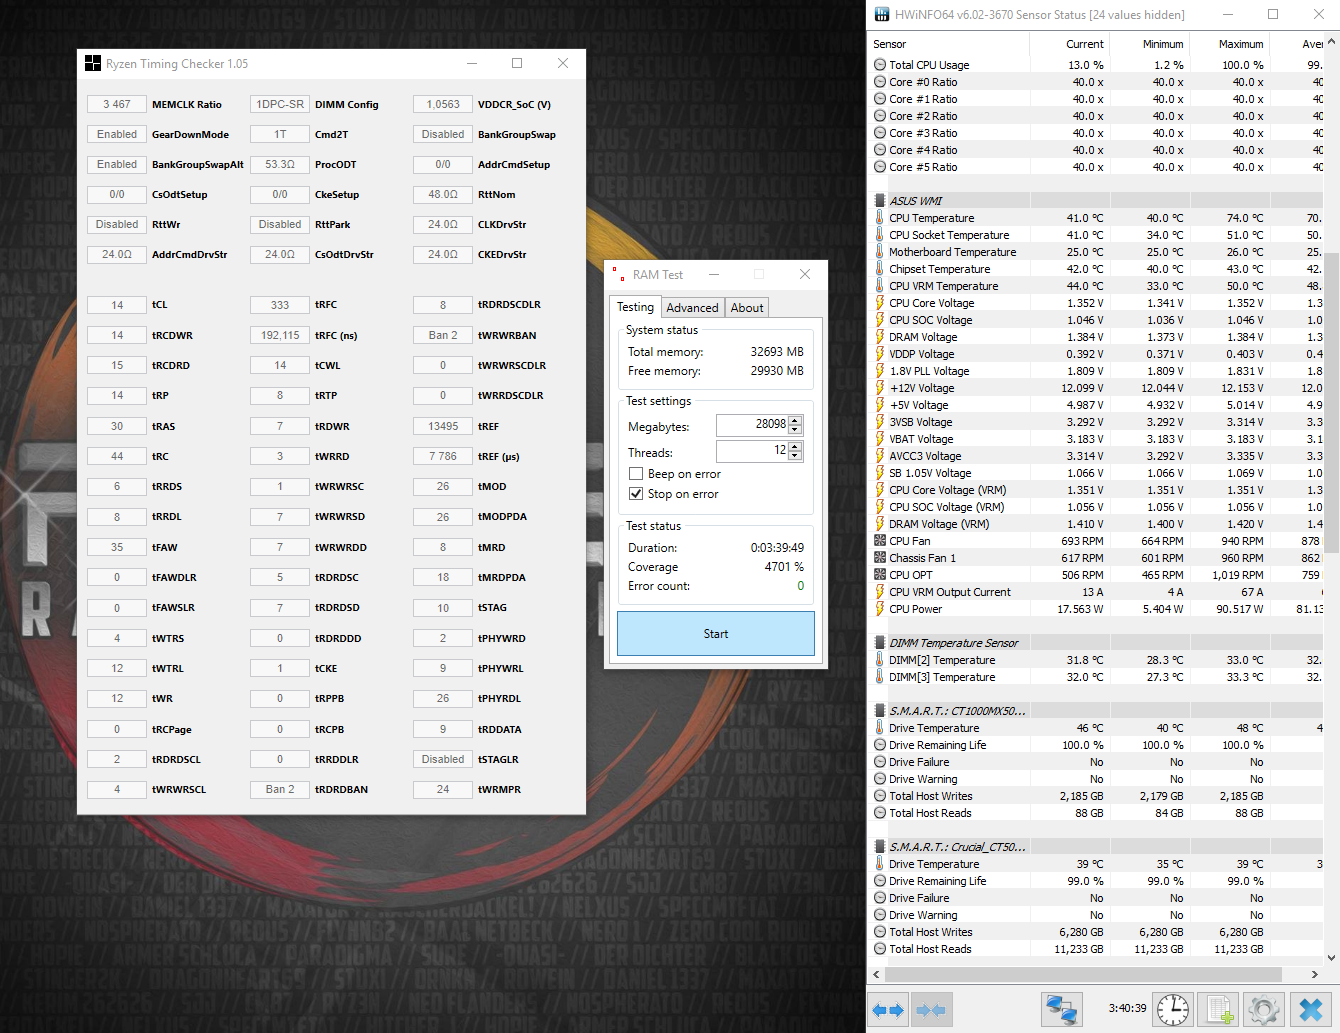The width and height of the screenshot is (1340, 1033).
Task: Increase Megabytes value with up arrow
Action: tap(795, 420)
